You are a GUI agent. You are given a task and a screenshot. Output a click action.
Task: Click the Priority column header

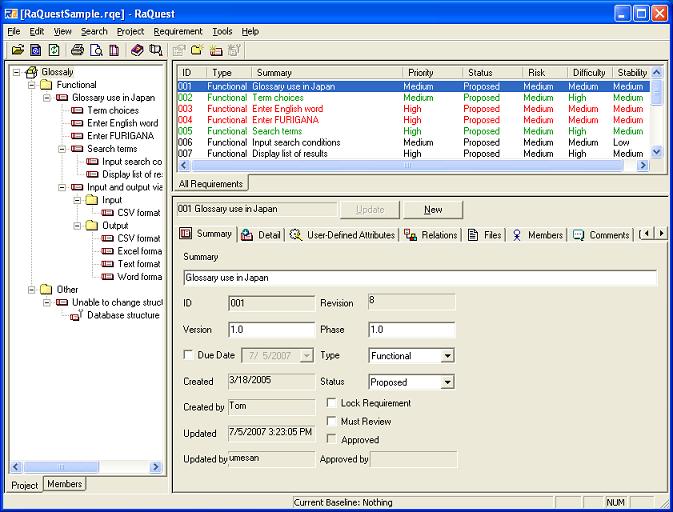[x=432, y=73]
